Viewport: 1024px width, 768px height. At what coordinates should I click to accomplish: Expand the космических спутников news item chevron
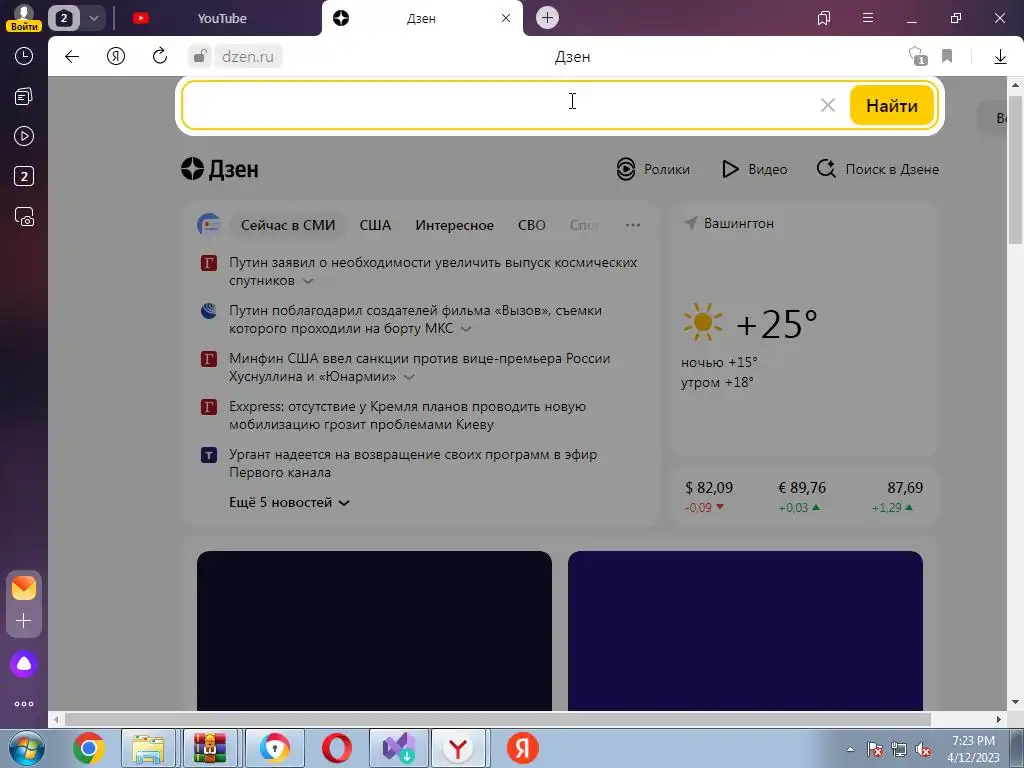click(x=308, y=281)
